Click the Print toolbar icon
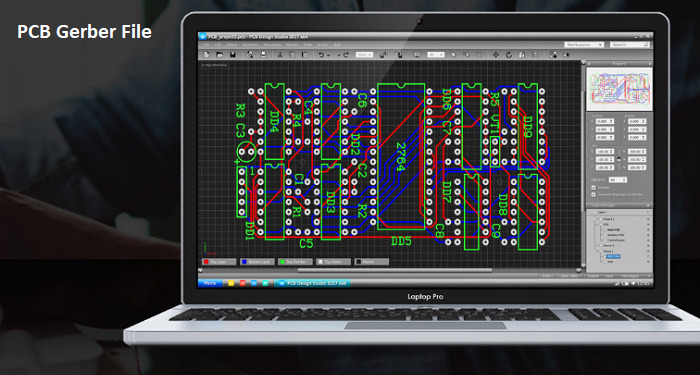Screen dimensions: 700x375 [x=263, y=54]
